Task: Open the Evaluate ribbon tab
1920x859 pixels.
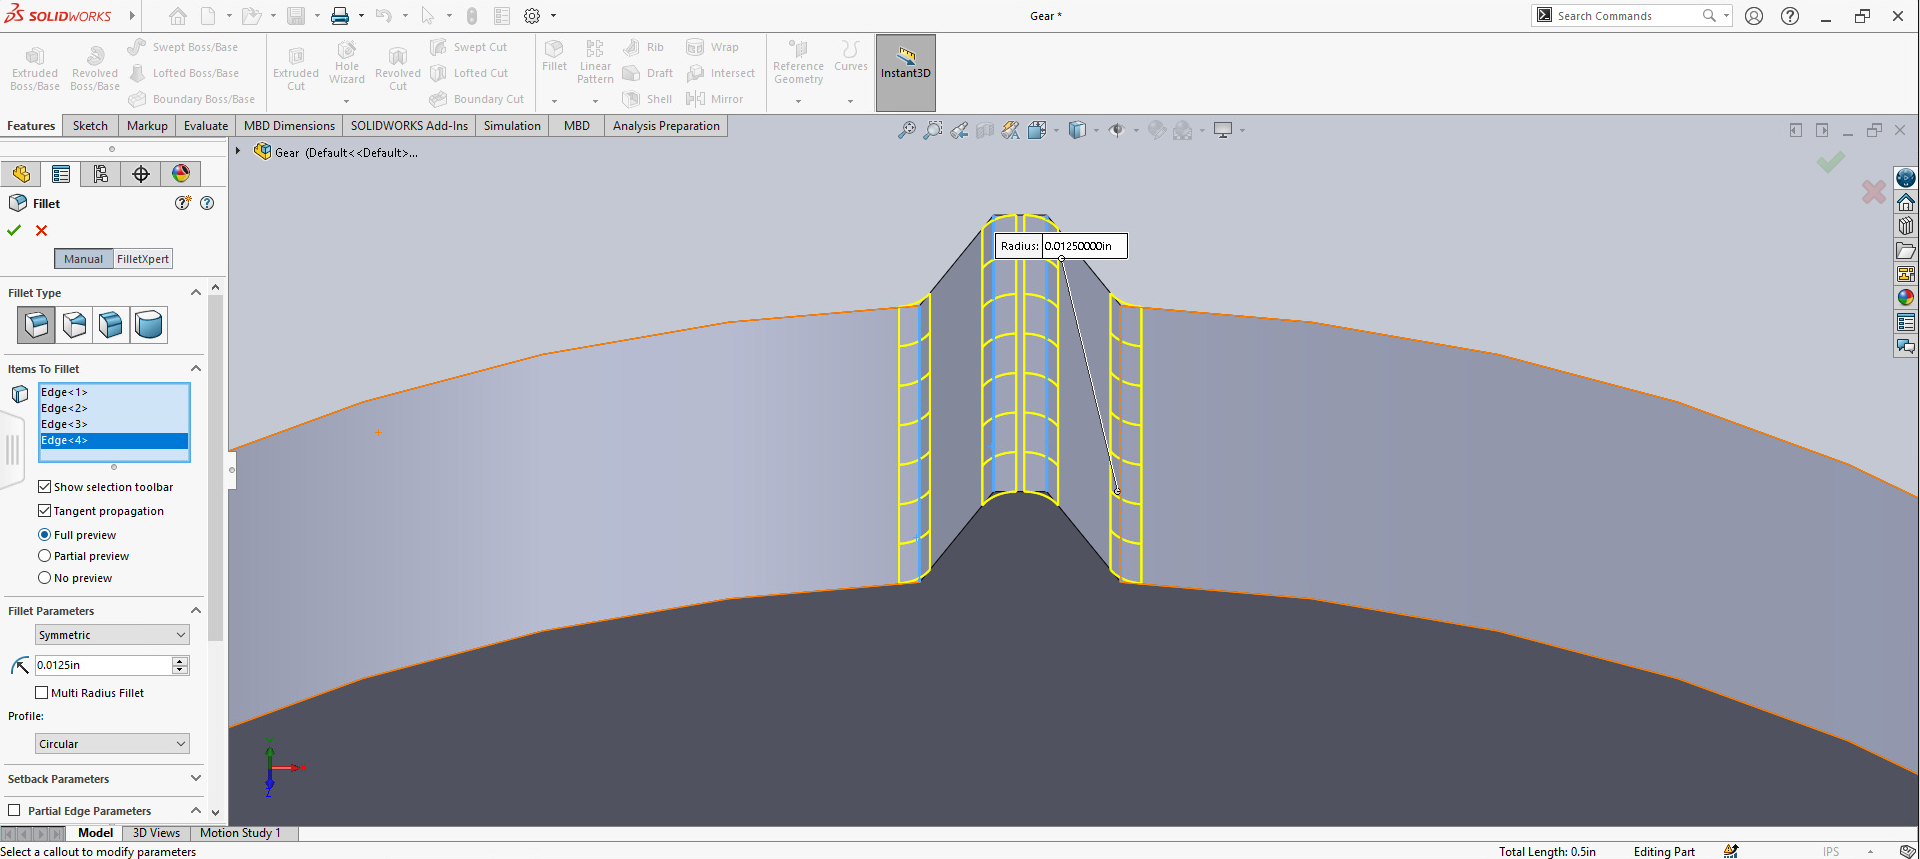Action: pos(205,126)
